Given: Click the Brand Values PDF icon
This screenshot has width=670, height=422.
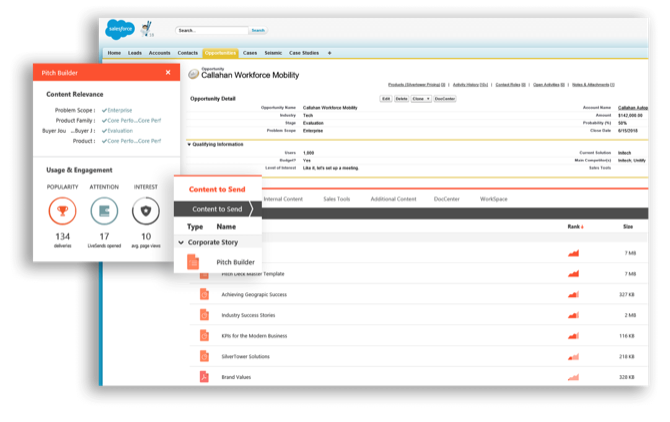Looking at the screenshot, I should click(x=203, y=377).
